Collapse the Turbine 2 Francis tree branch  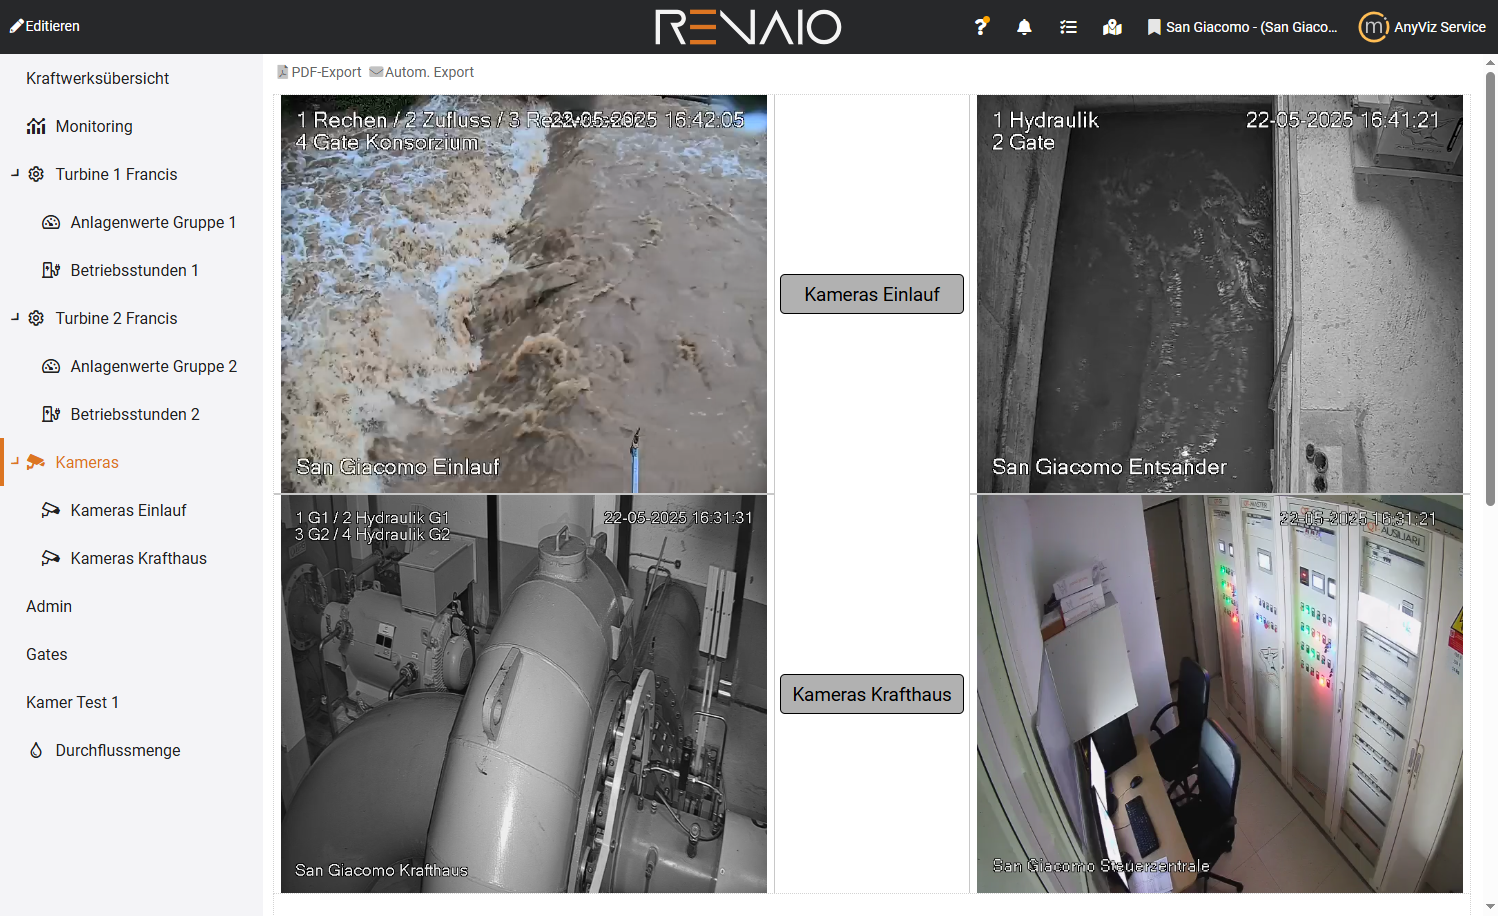pos(13,317)
